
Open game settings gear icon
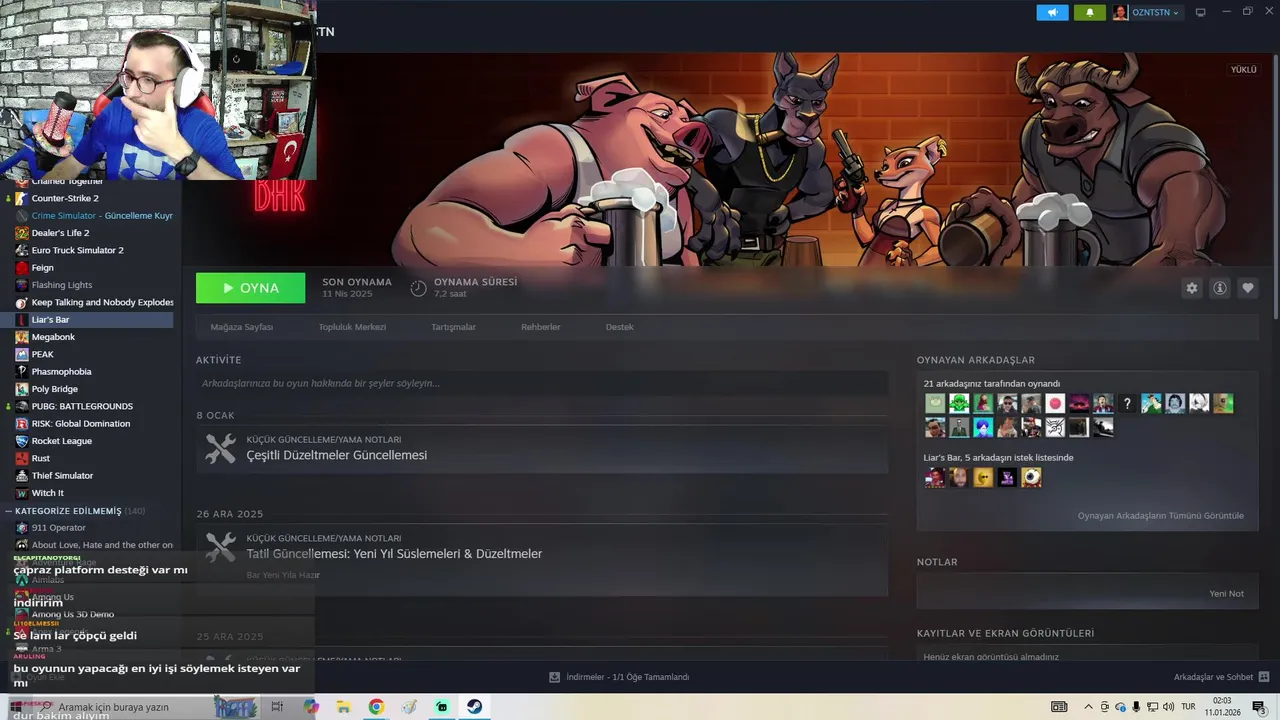[x=1191, y=288]
